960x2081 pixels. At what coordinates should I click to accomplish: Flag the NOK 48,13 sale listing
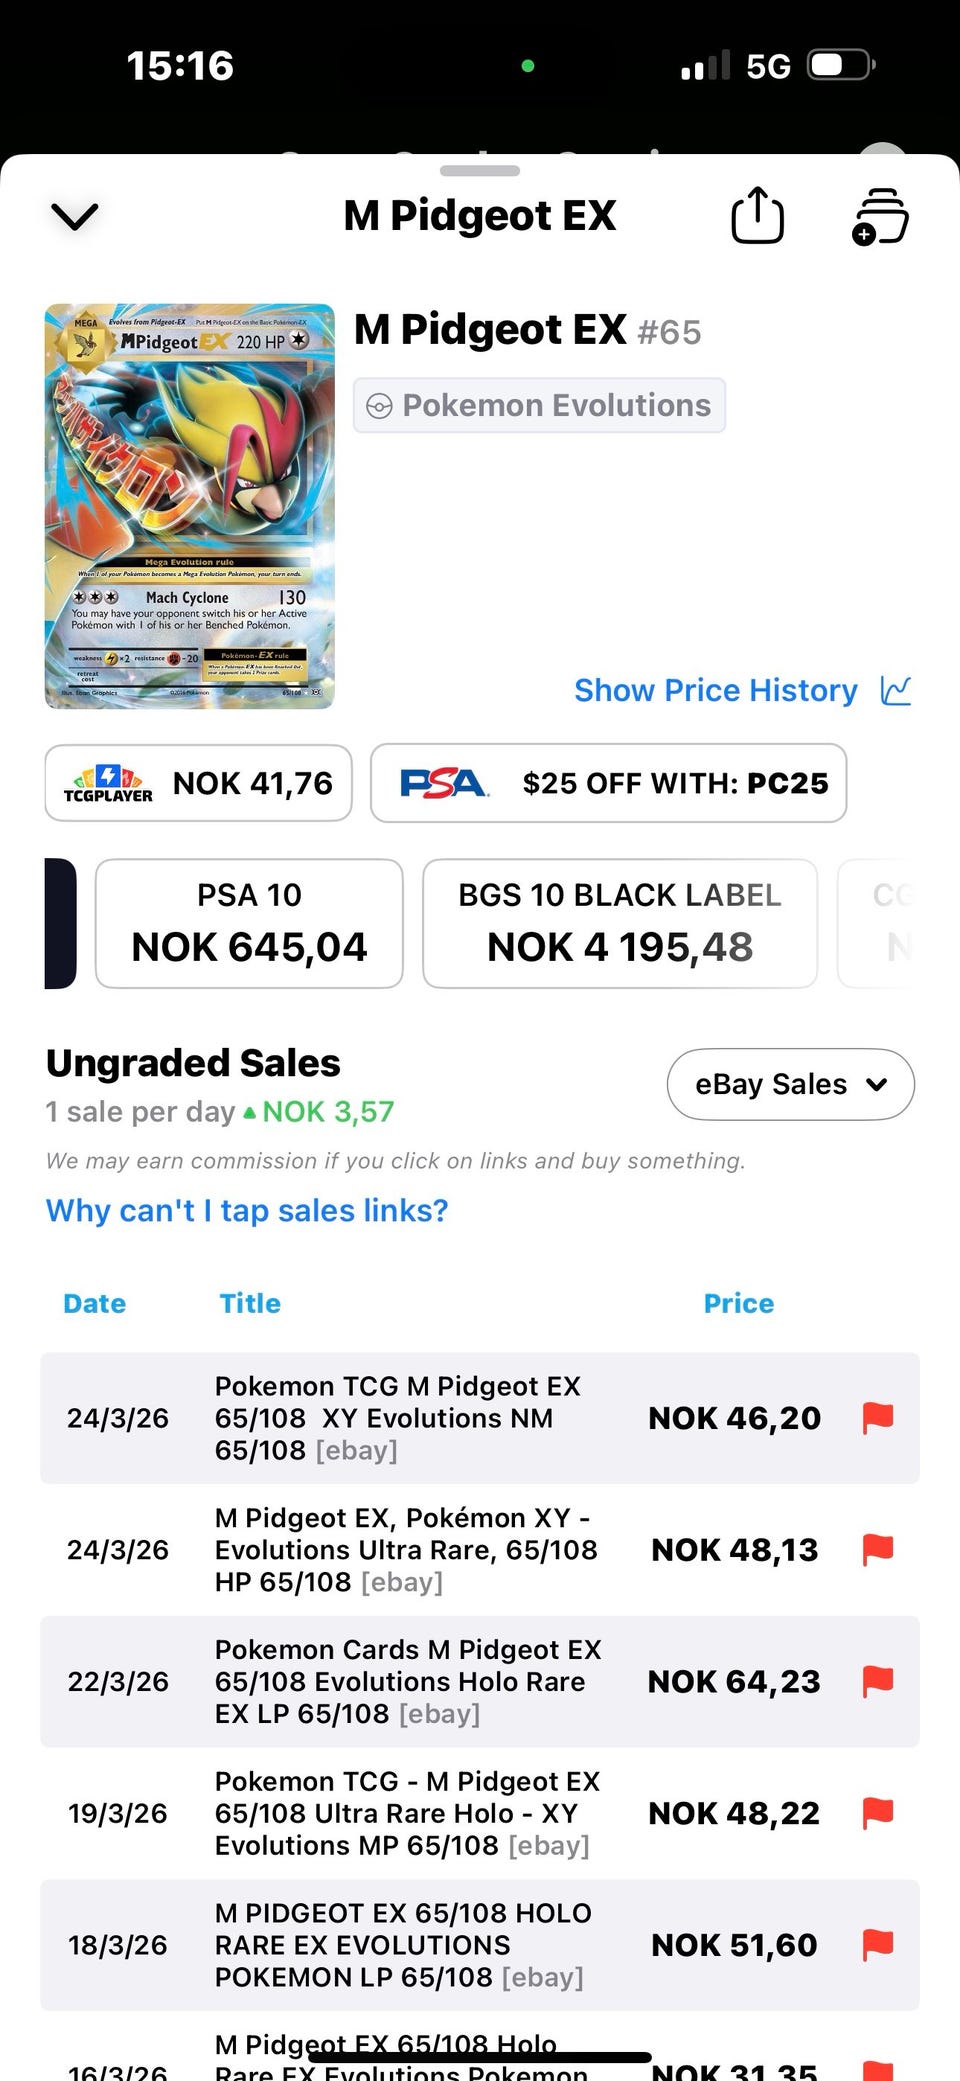tap(877, 1549)
